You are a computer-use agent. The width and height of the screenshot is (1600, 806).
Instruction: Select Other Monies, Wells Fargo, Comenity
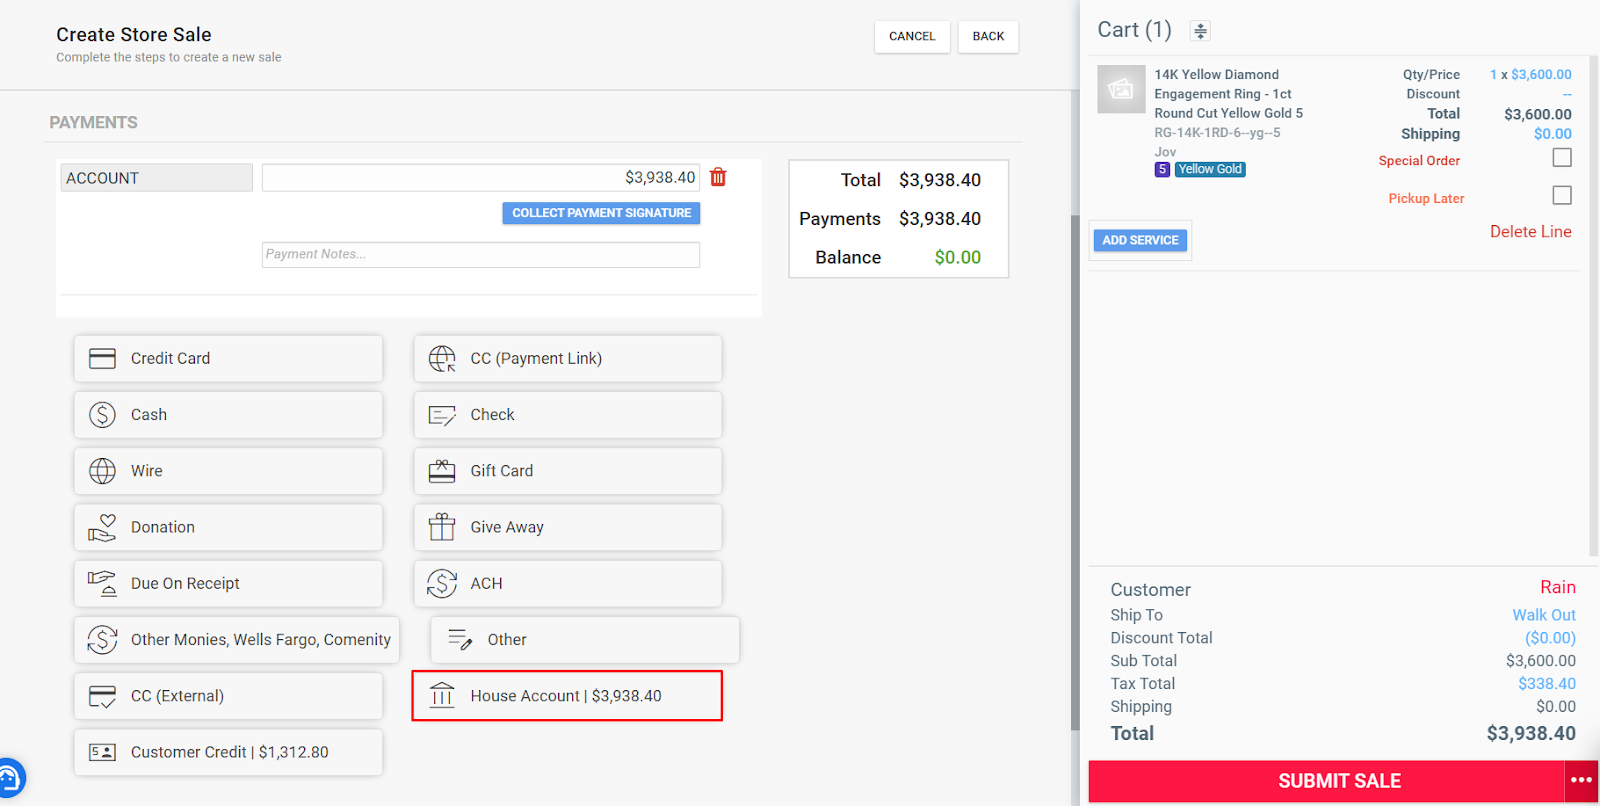pyautogui.click(x=236, y=639)
